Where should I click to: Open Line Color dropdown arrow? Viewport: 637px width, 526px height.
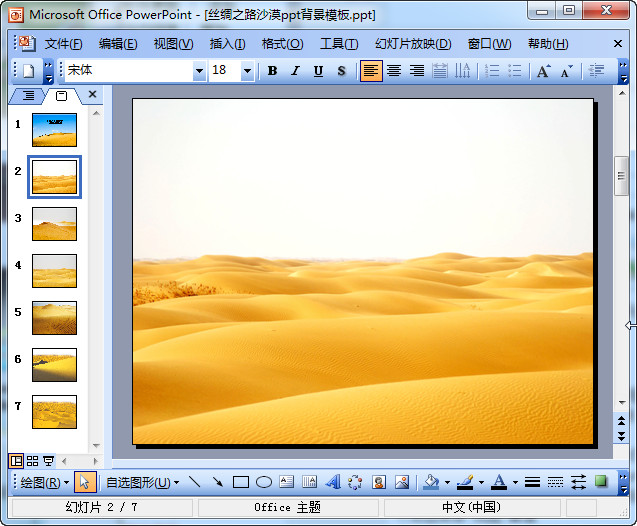481,483
